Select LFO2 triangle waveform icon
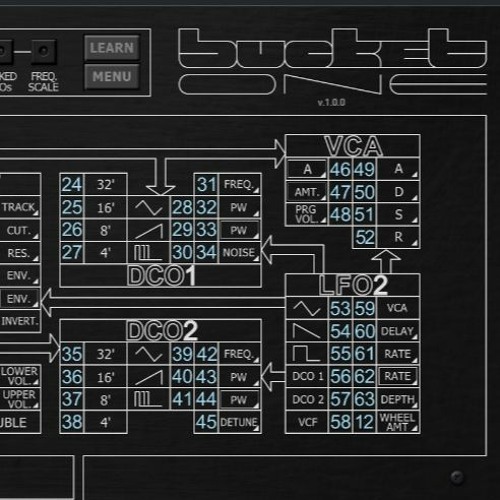Viewport: 500px width, 500px height. click(307, 308)
